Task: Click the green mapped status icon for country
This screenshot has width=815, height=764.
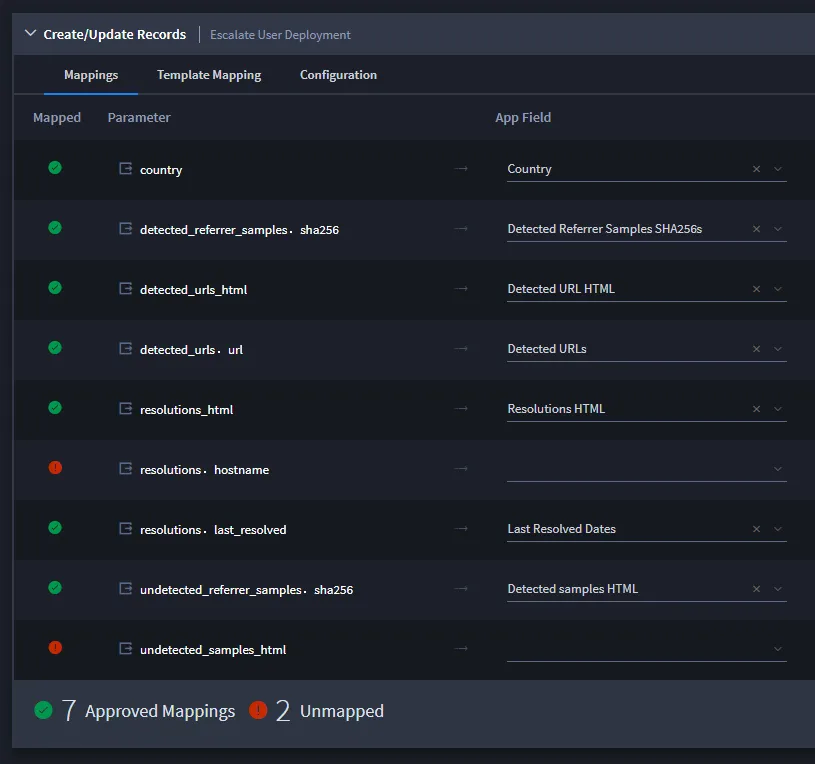Action: [55, 168]
